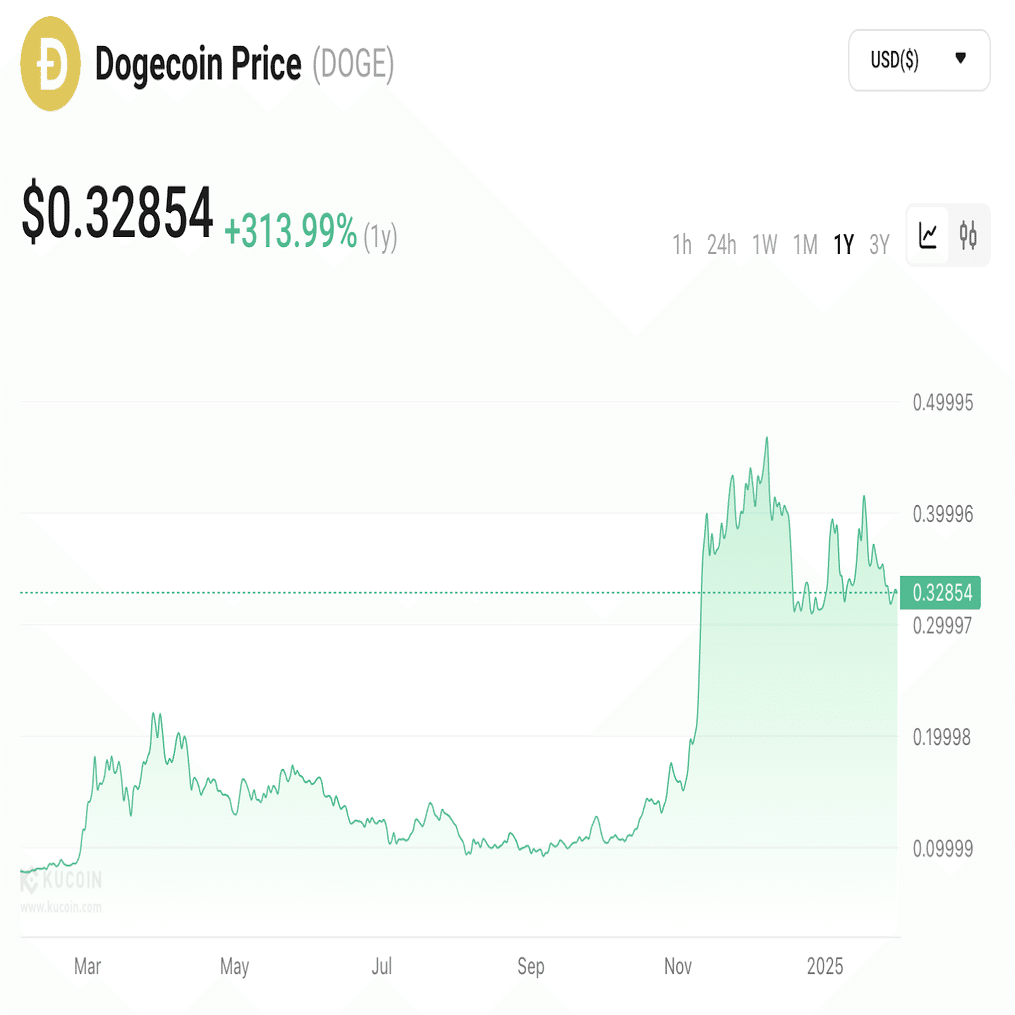Click the green upward trend line icon
The height and width of the screenshot is (1015, 1015).
pos(926,234)
